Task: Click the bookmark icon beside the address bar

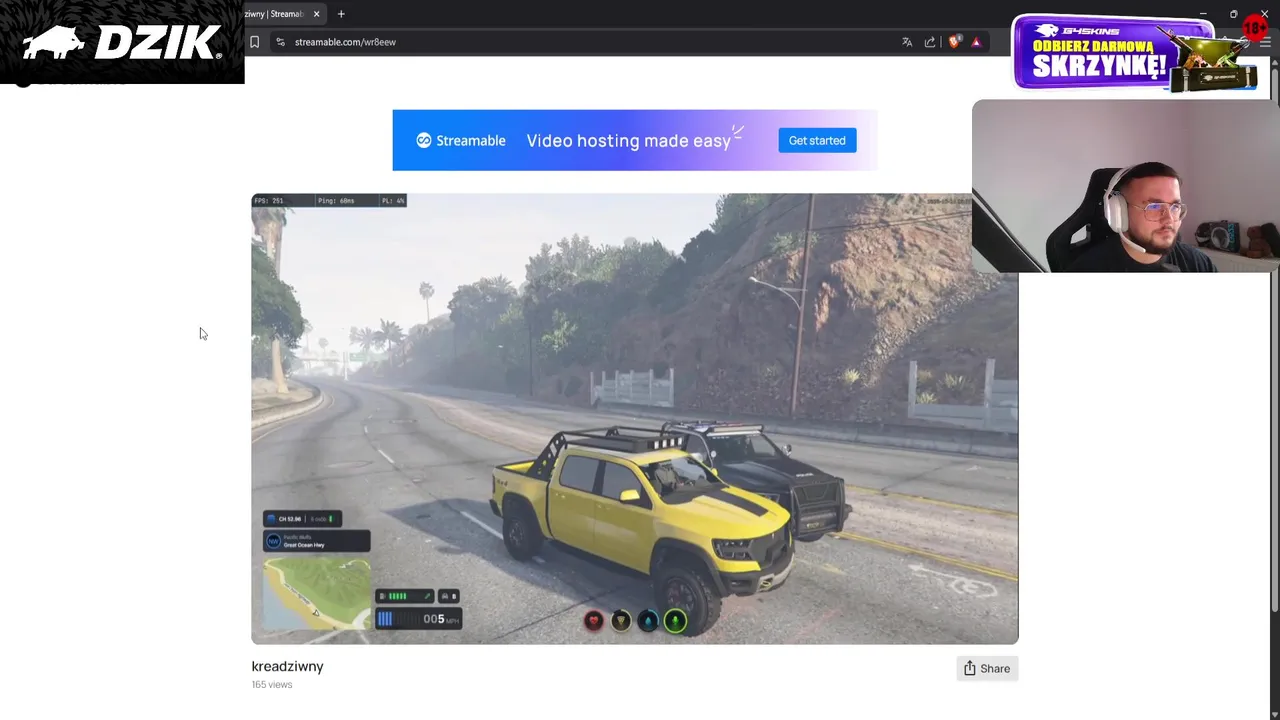Action: tap(254, 42)
